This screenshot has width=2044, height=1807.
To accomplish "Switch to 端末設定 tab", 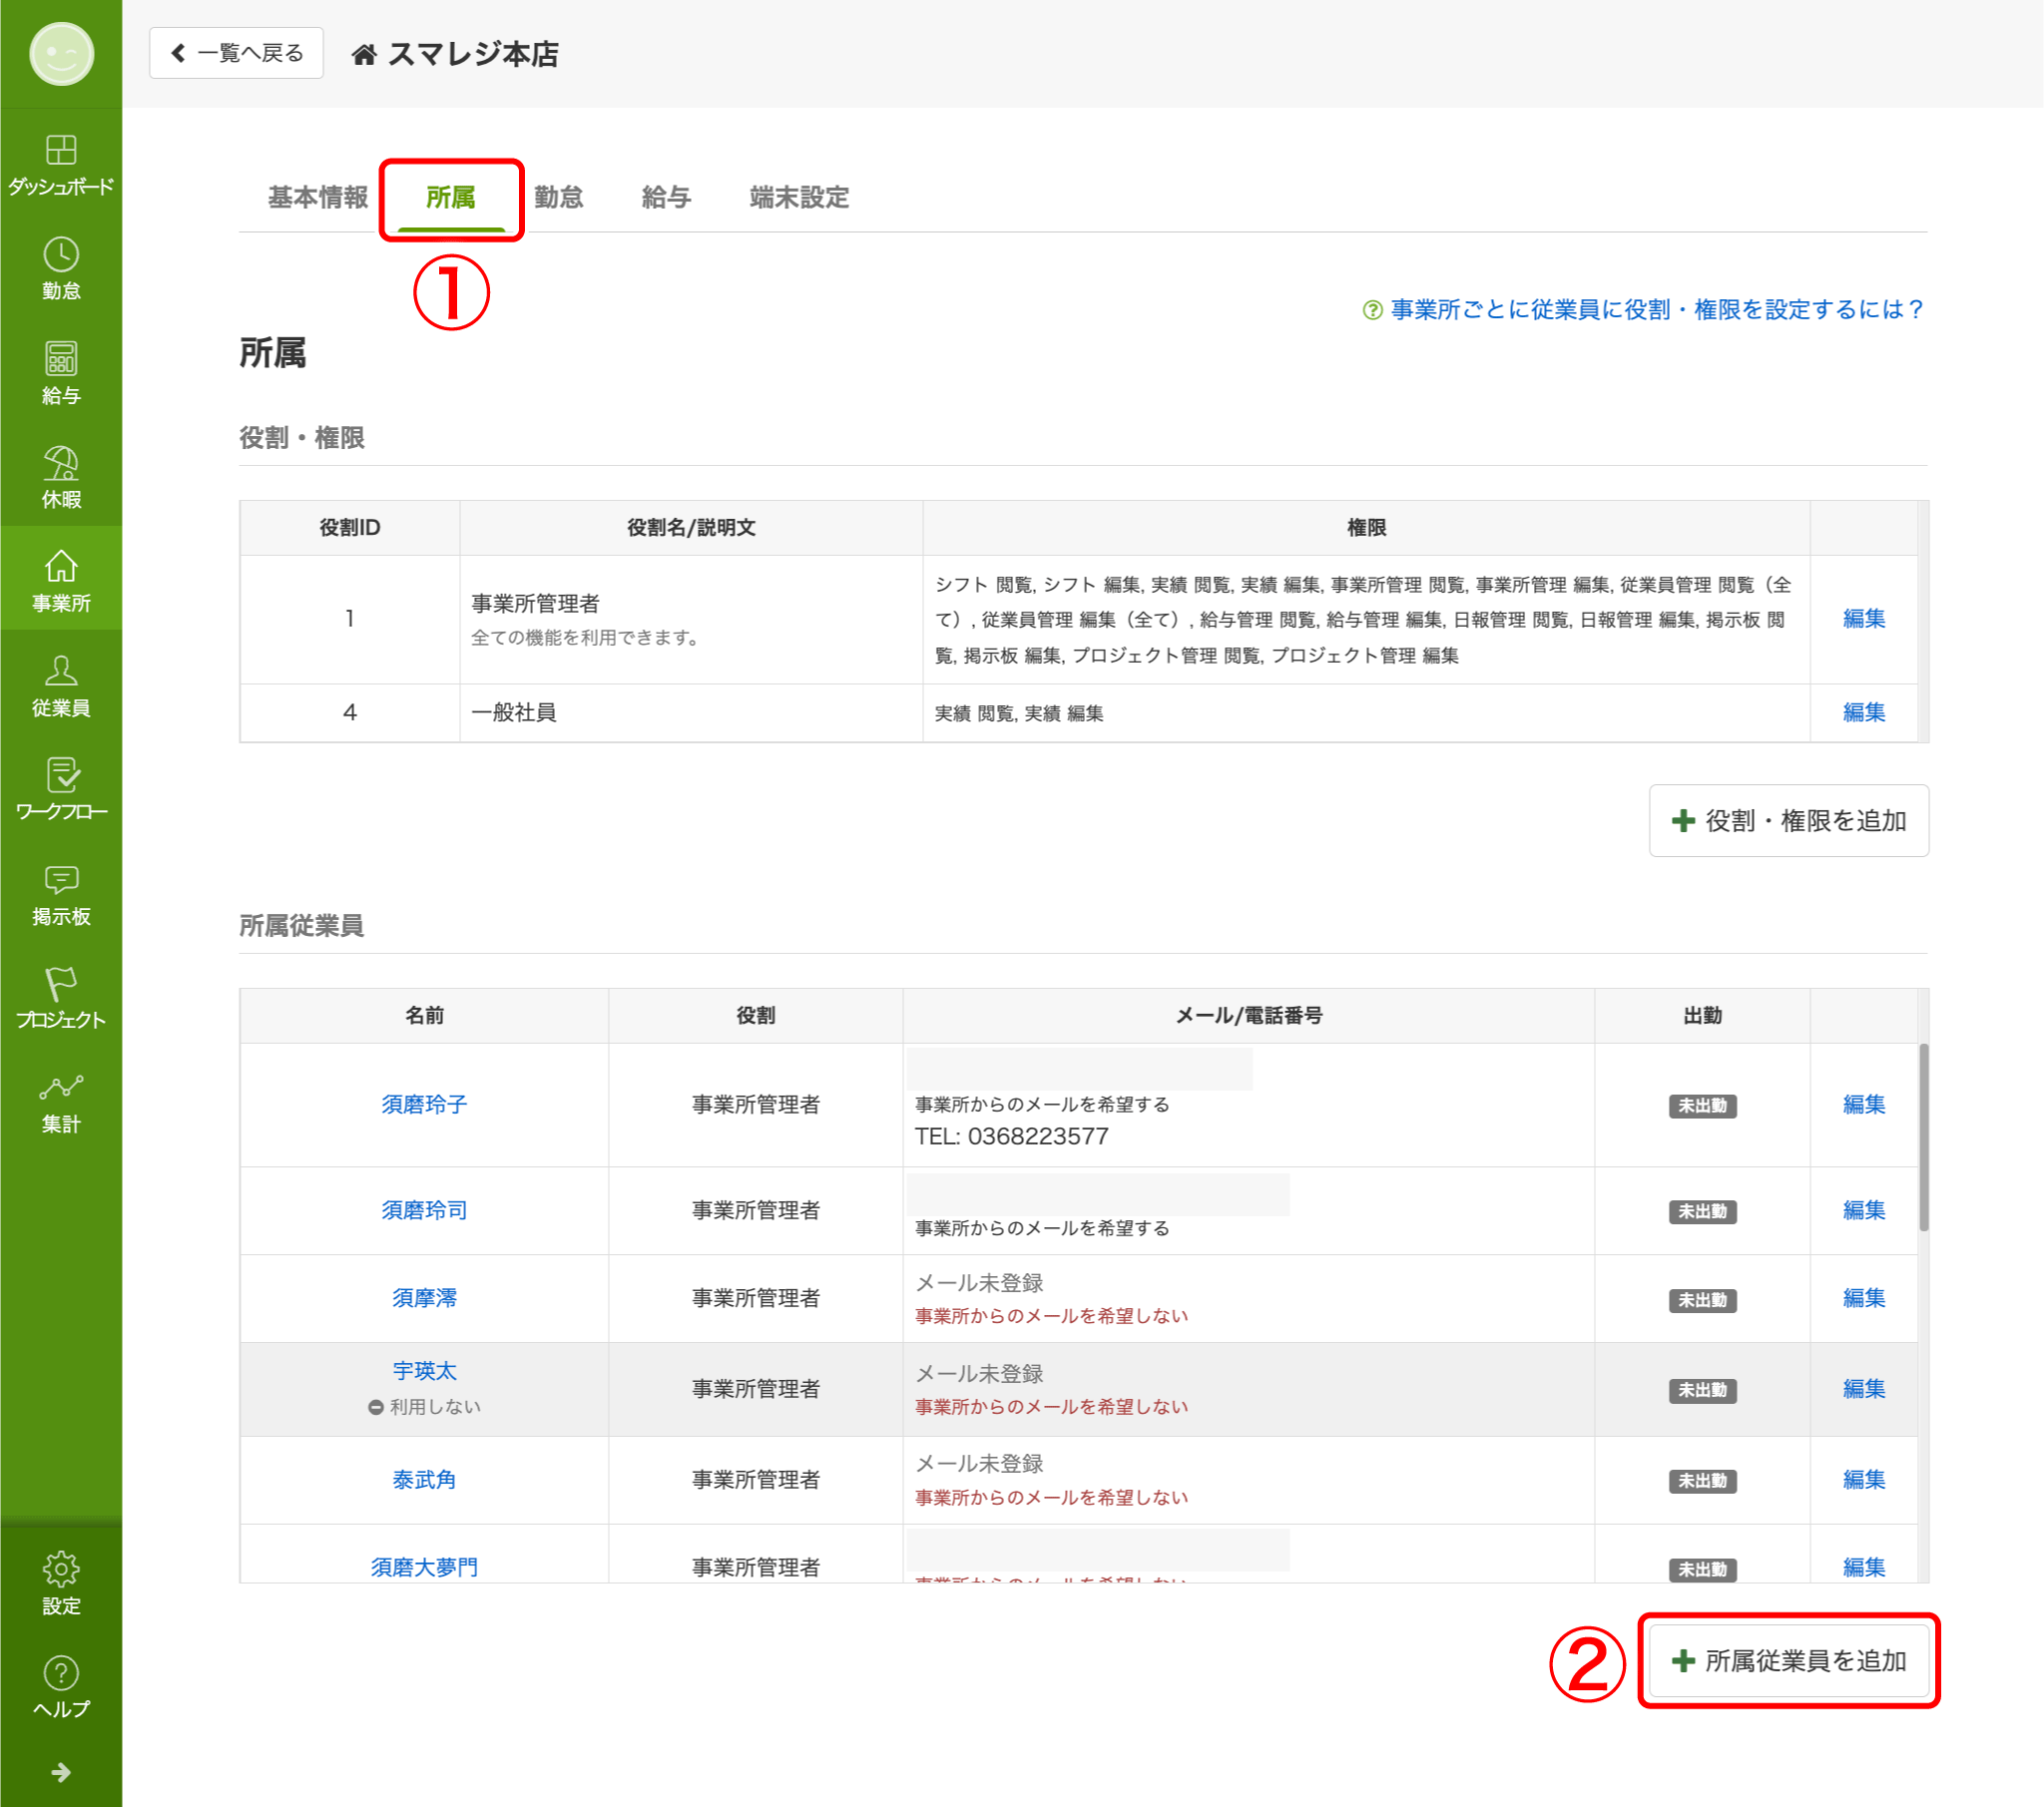I will tap(798, 197).
